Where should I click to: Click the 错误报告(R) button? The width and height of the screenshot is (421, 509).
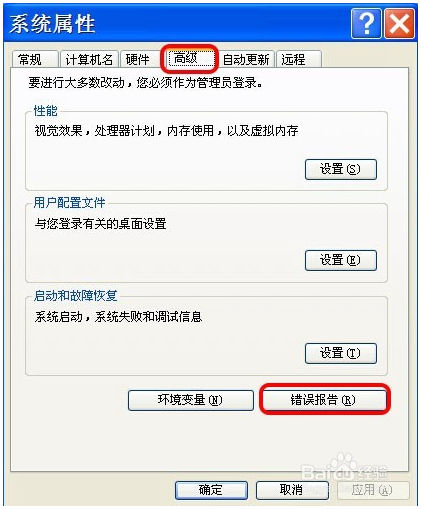coord(324,400)
